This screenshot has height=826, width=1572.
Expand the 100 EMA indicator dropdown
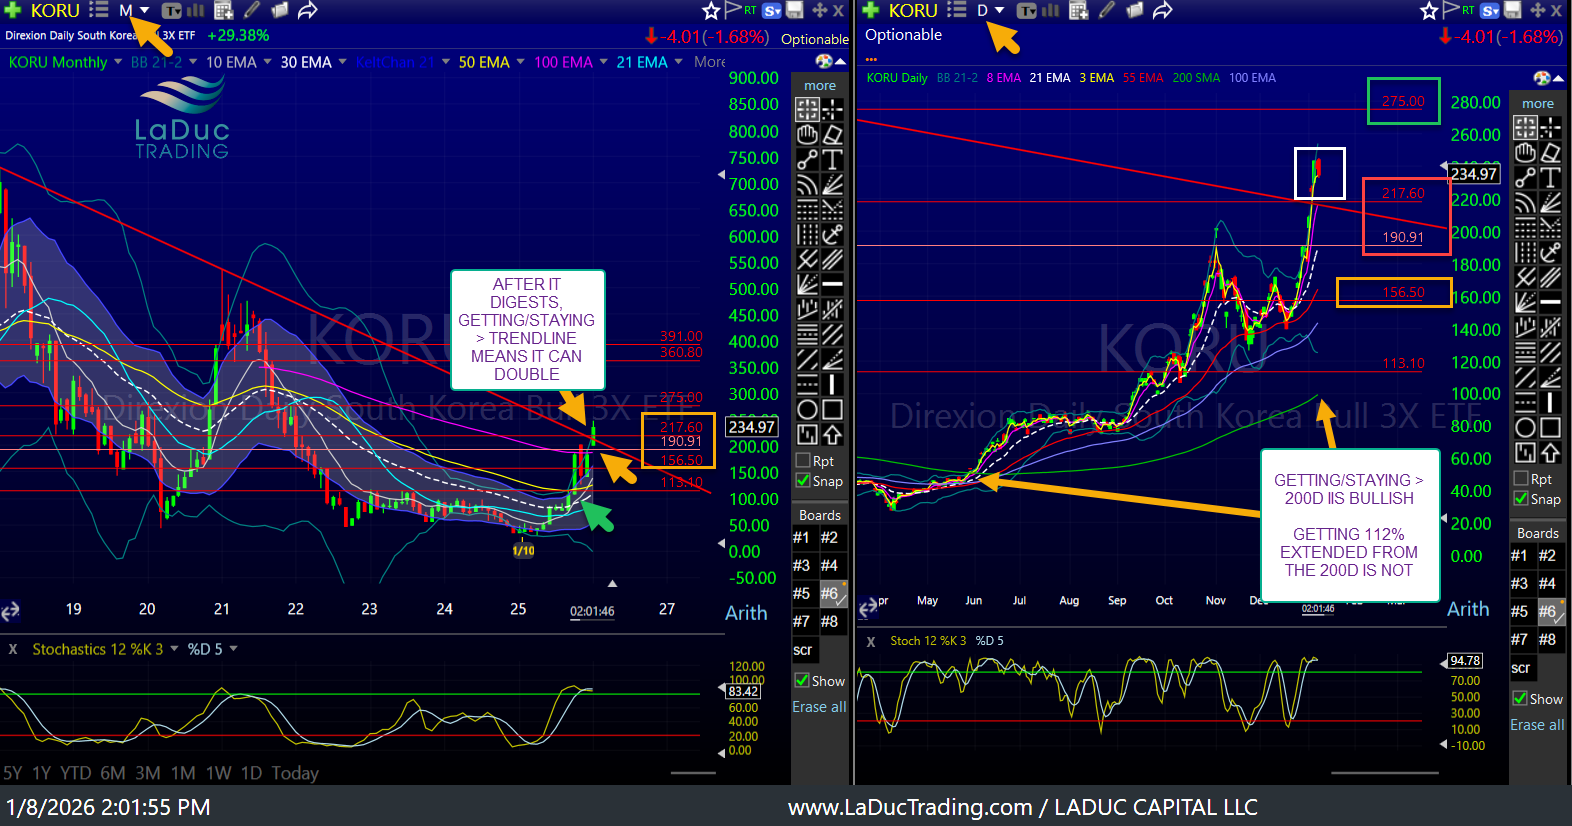coord(603,62)
